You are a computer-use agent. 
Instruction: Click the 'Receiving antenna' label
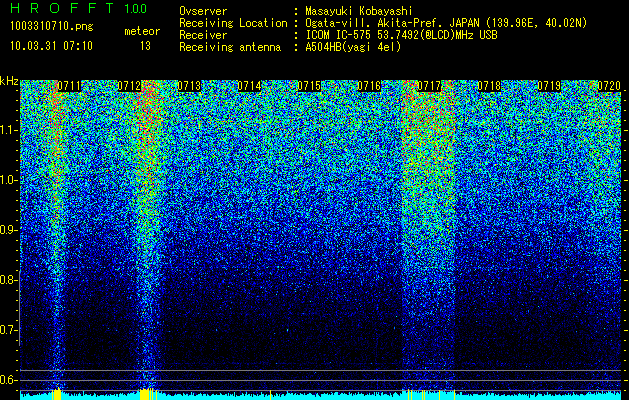click(230, 47)
